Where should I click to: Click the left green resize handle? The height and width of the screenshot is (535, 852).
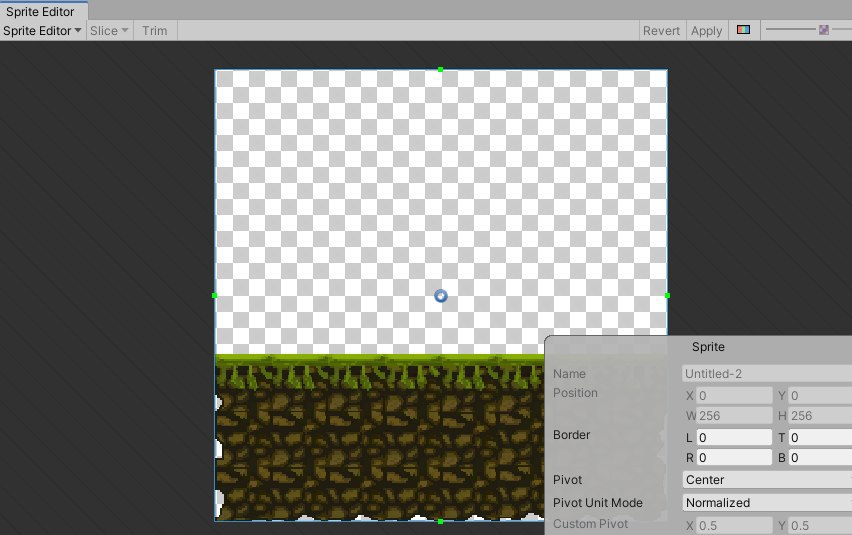point(214,295)
